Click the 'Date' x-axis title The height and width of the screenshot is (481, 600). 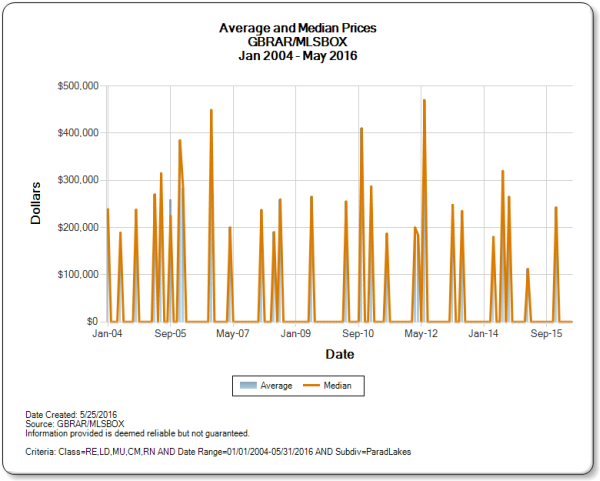tap(340, 354)
